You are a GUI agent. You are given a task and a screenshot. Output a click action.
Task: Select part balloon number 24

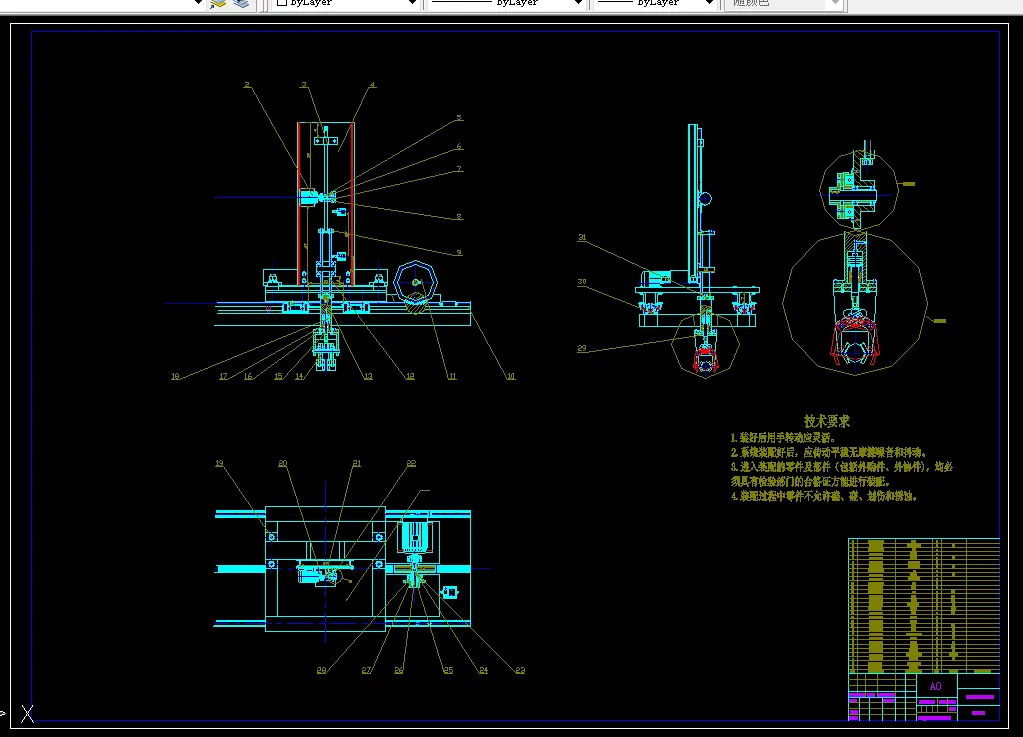pos(483,670)
